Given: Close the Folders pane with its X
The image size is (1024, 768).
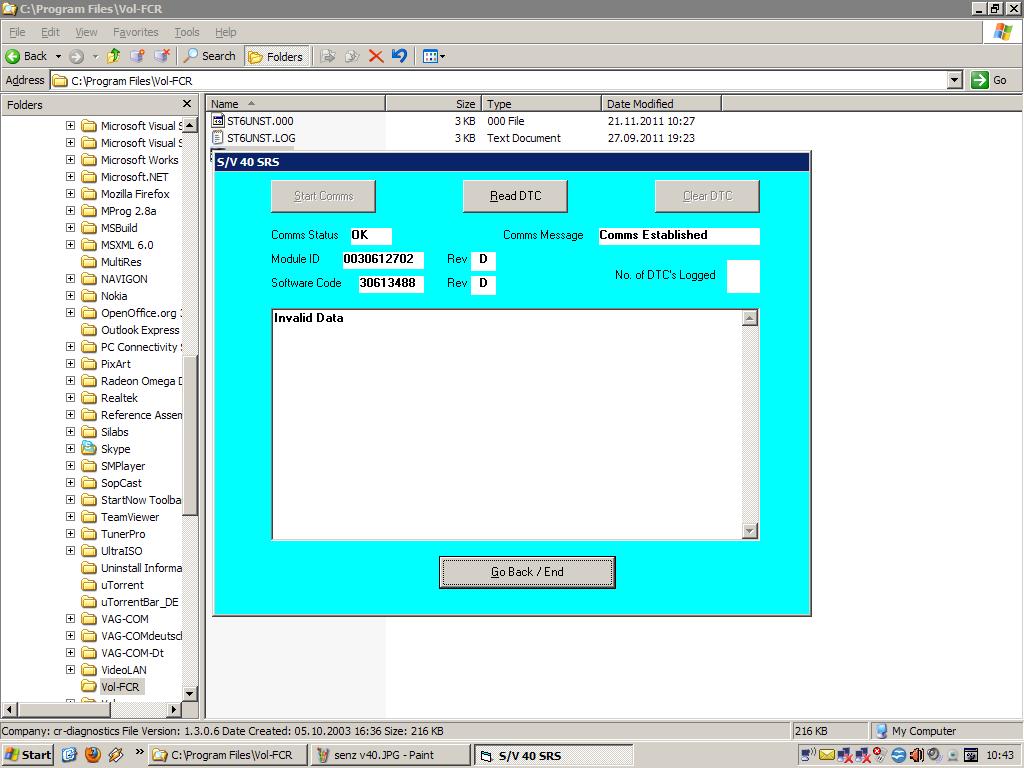Looking at the screenshot, I should coord(187,104).
